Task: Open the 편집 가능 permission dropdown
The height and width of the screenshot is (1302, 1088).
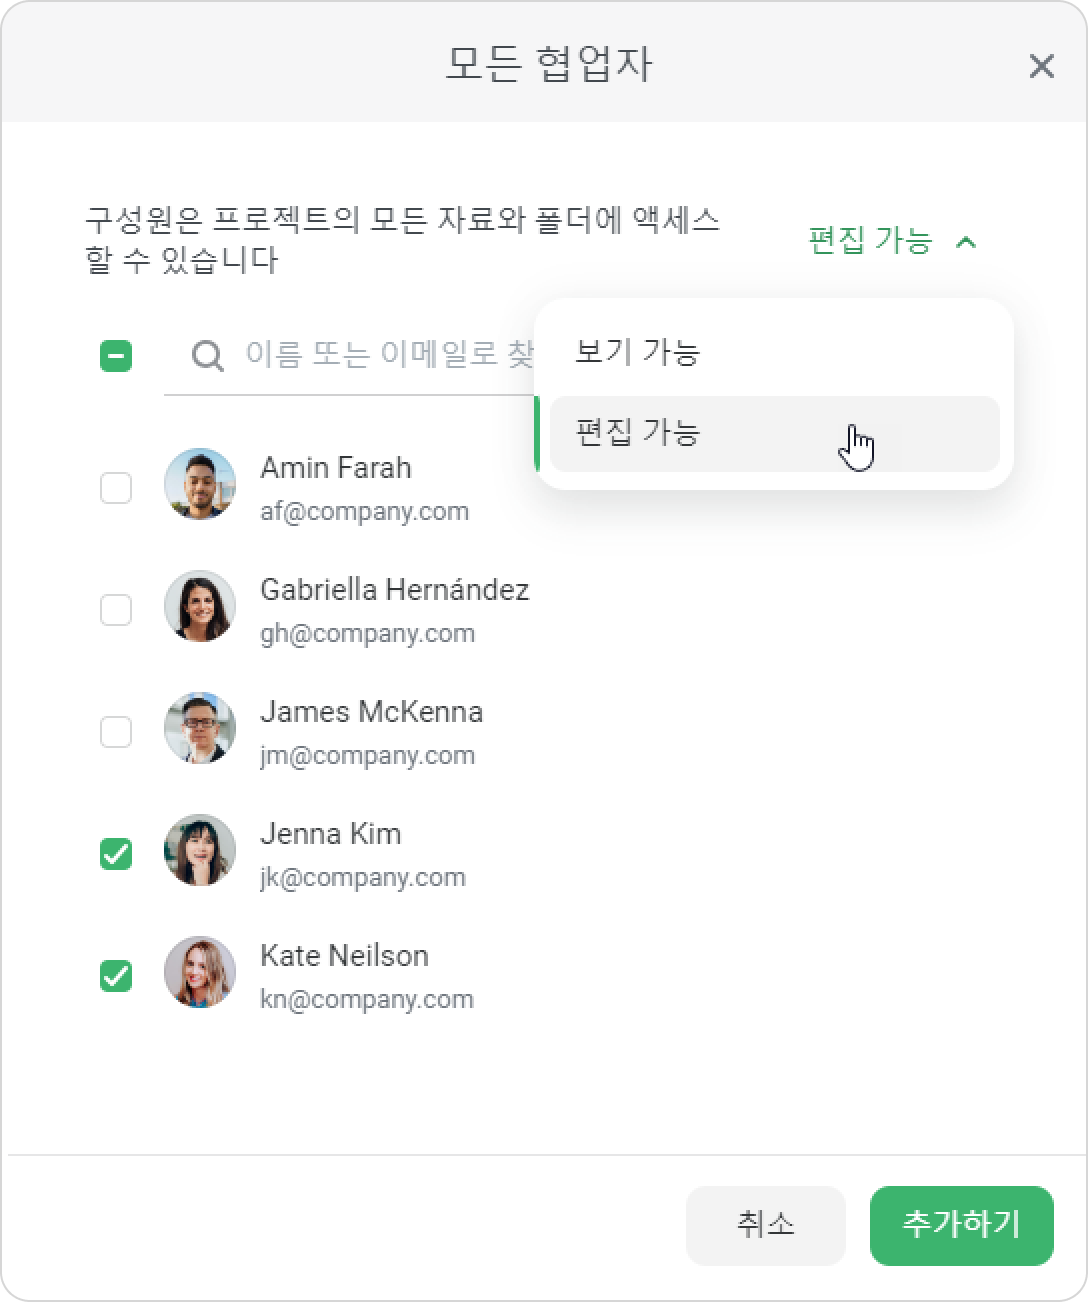Action: 892,241
